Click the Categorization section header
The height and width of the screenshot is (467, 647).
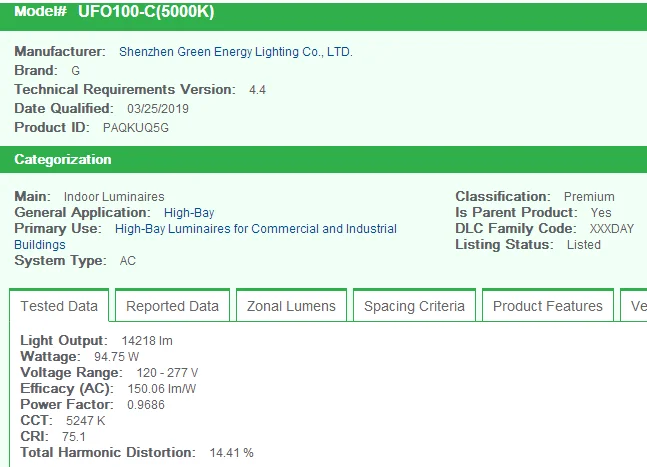[63, 160]
